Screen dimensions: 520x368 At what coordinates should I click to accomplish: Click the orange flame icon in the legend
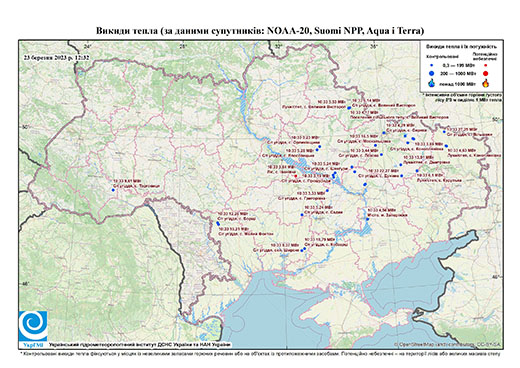(486, 83)
